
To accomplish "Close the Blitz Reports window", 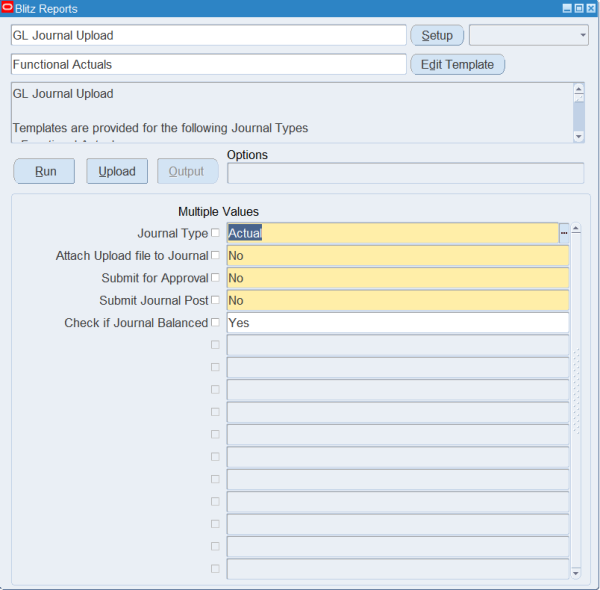I will click(591, 8).
